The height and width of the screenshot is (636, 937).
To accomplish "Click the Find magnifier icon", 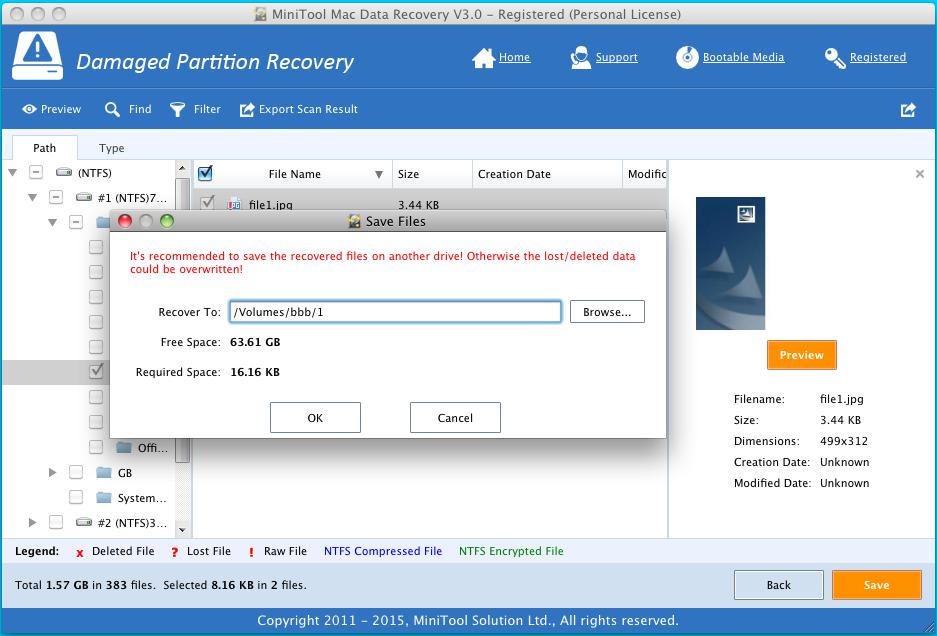I will coord(112,109).
